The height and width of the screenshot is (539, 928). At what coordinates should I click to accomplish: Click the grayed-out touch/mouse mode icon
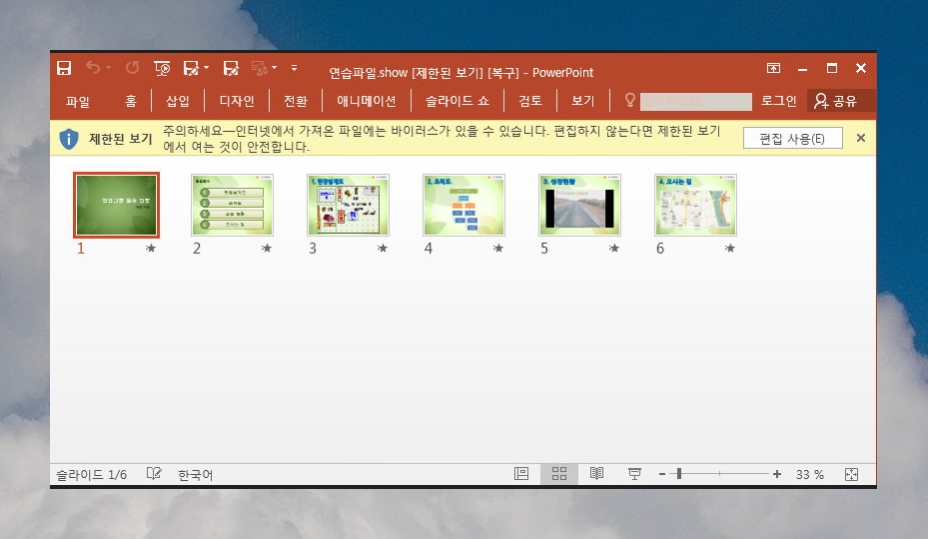(x=260, y=68)
